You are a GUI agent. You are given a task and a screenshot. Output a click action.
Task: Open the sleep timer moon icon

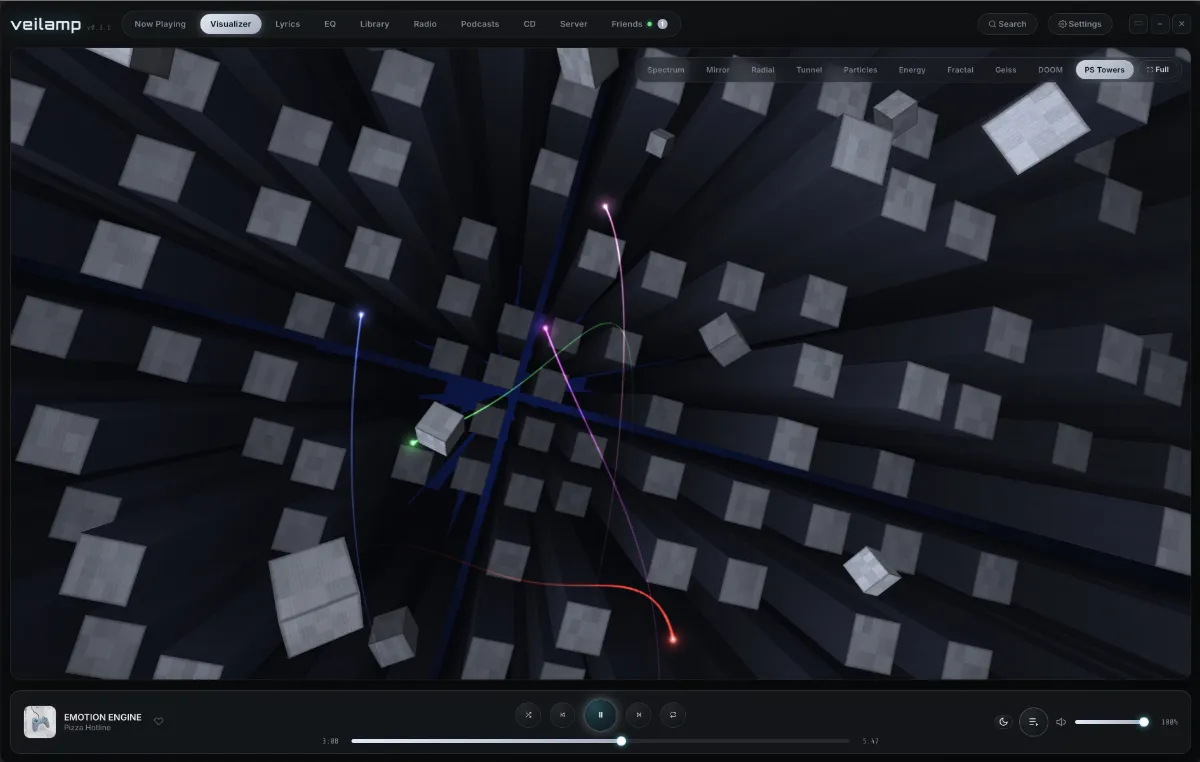coord(1003,722)
